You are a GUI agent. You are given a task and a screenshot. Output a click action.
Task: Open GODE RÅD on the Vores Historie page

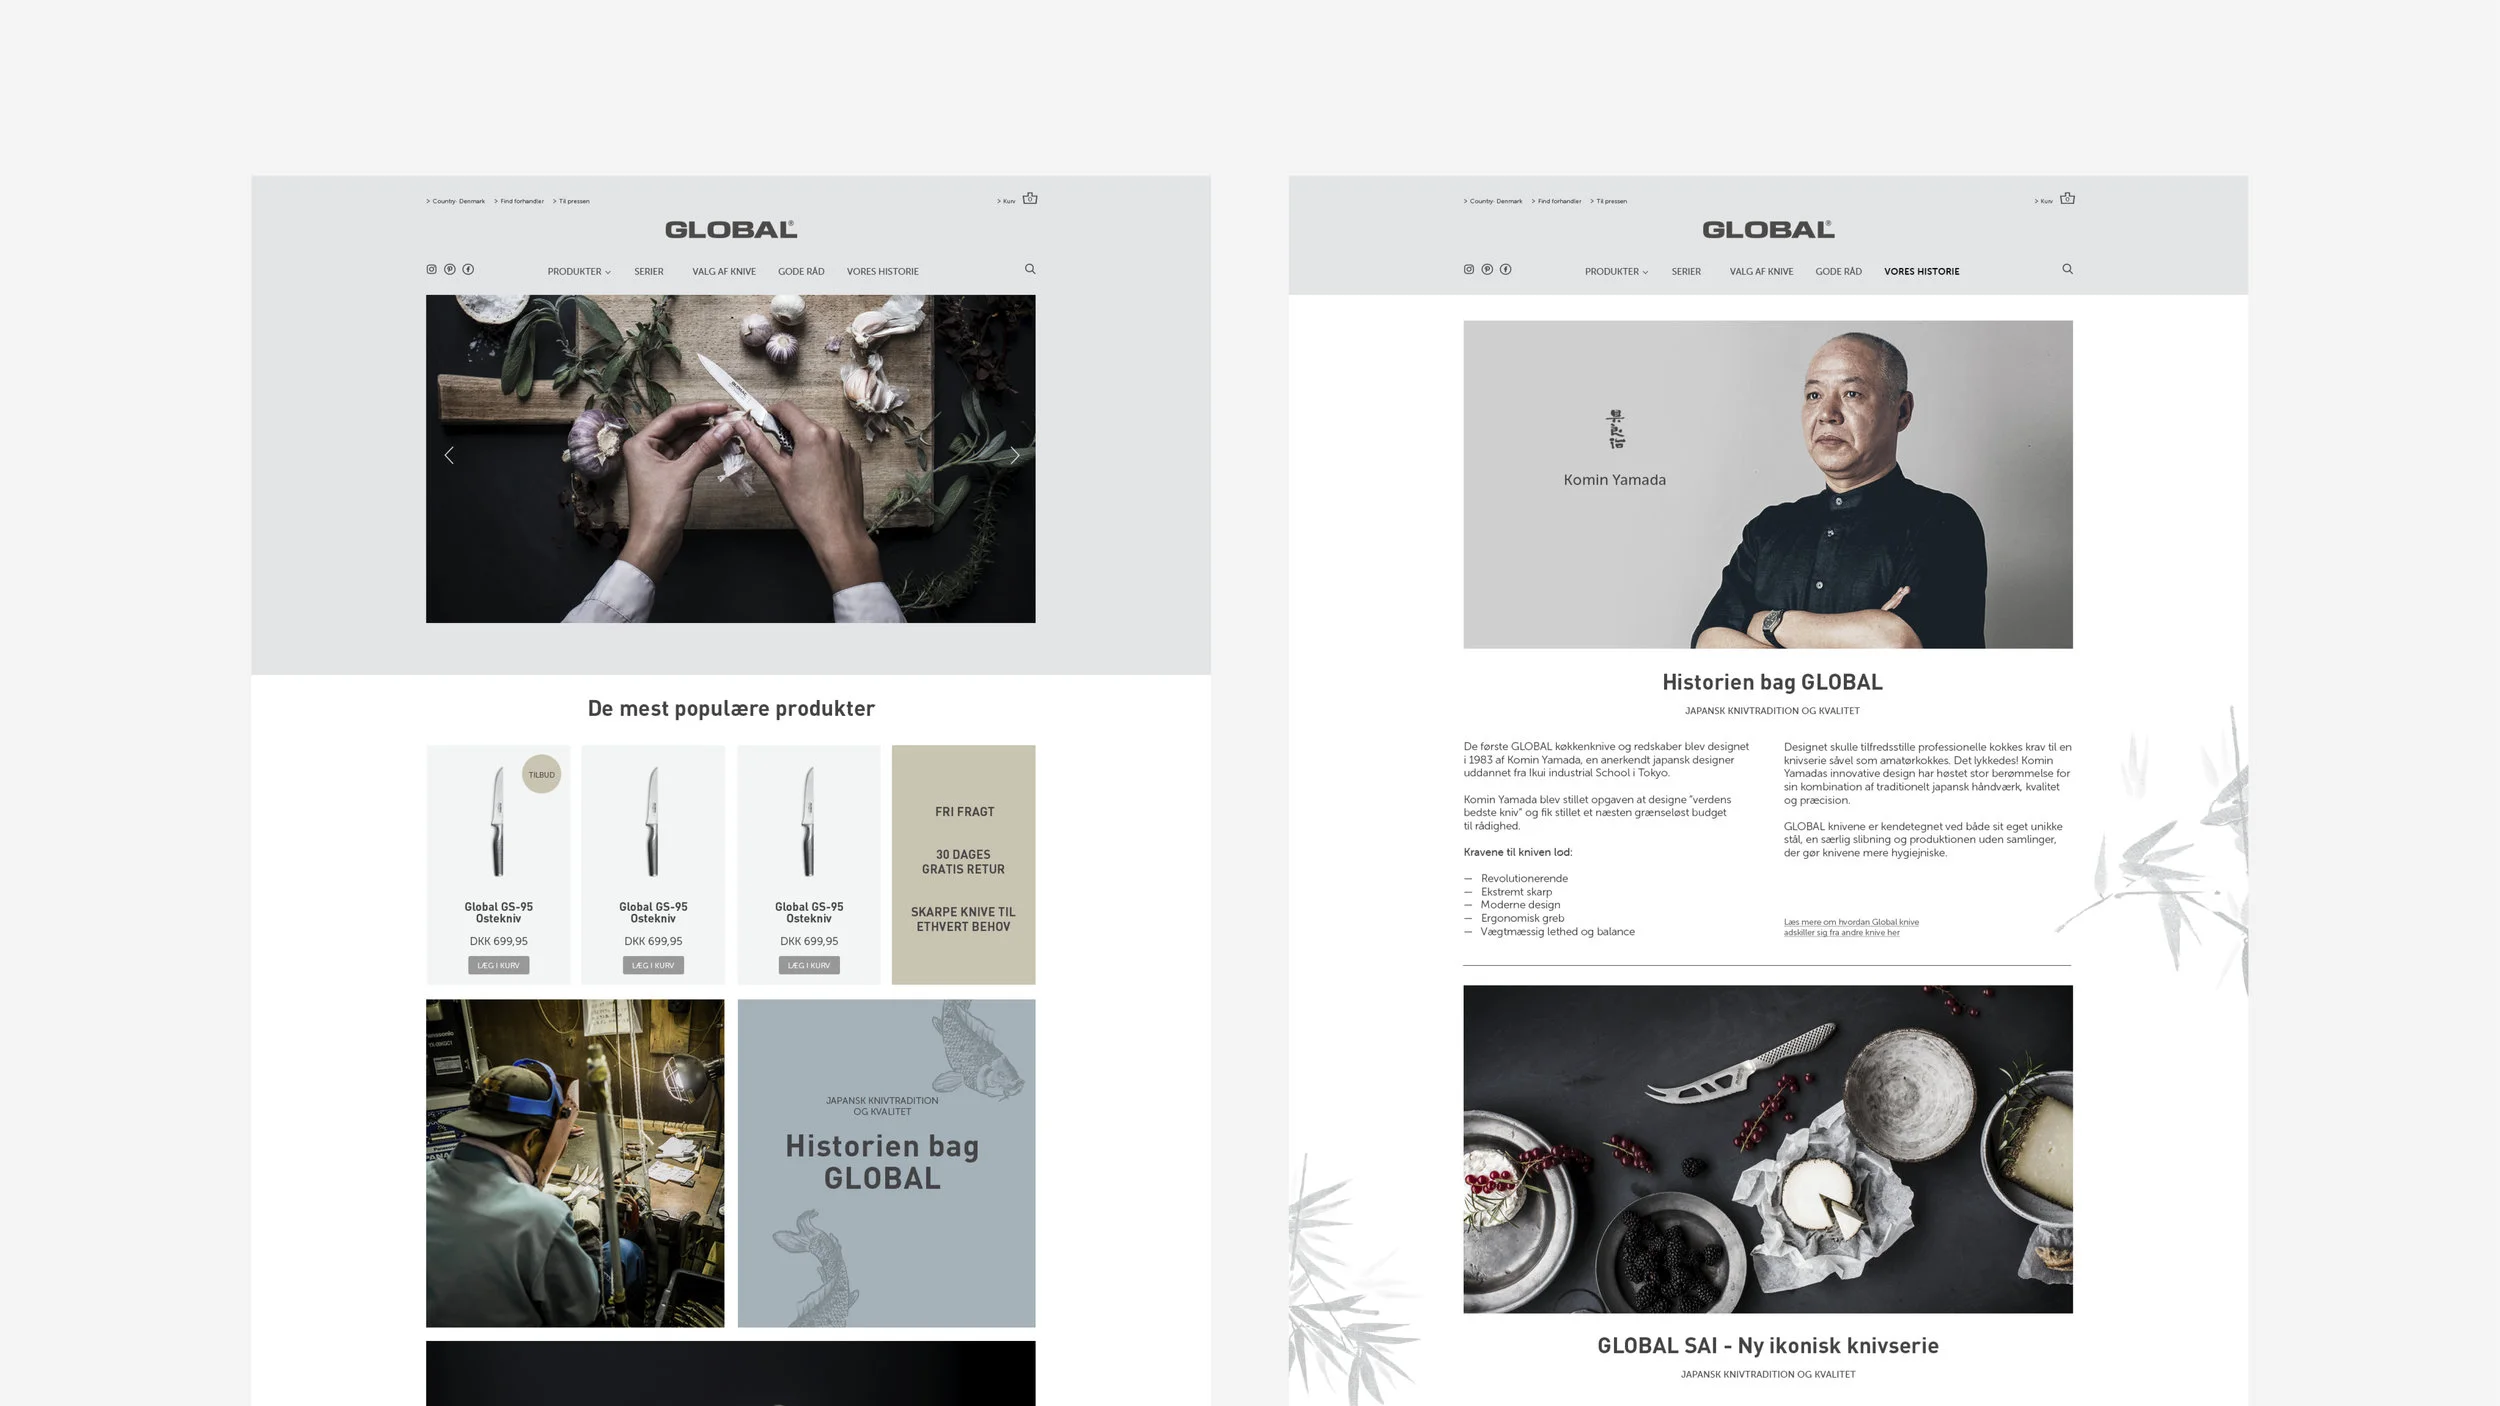coord(1838,271)
